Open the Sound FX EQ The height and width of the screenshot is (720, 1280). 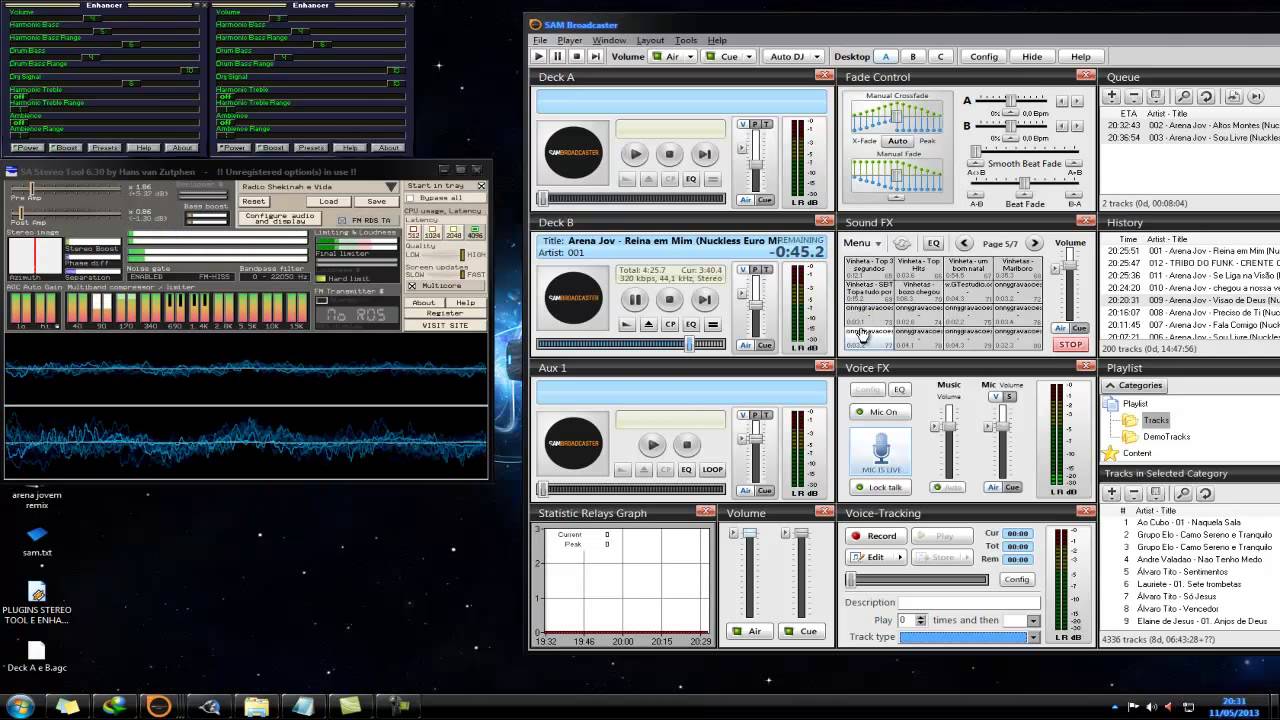(933, 243)
